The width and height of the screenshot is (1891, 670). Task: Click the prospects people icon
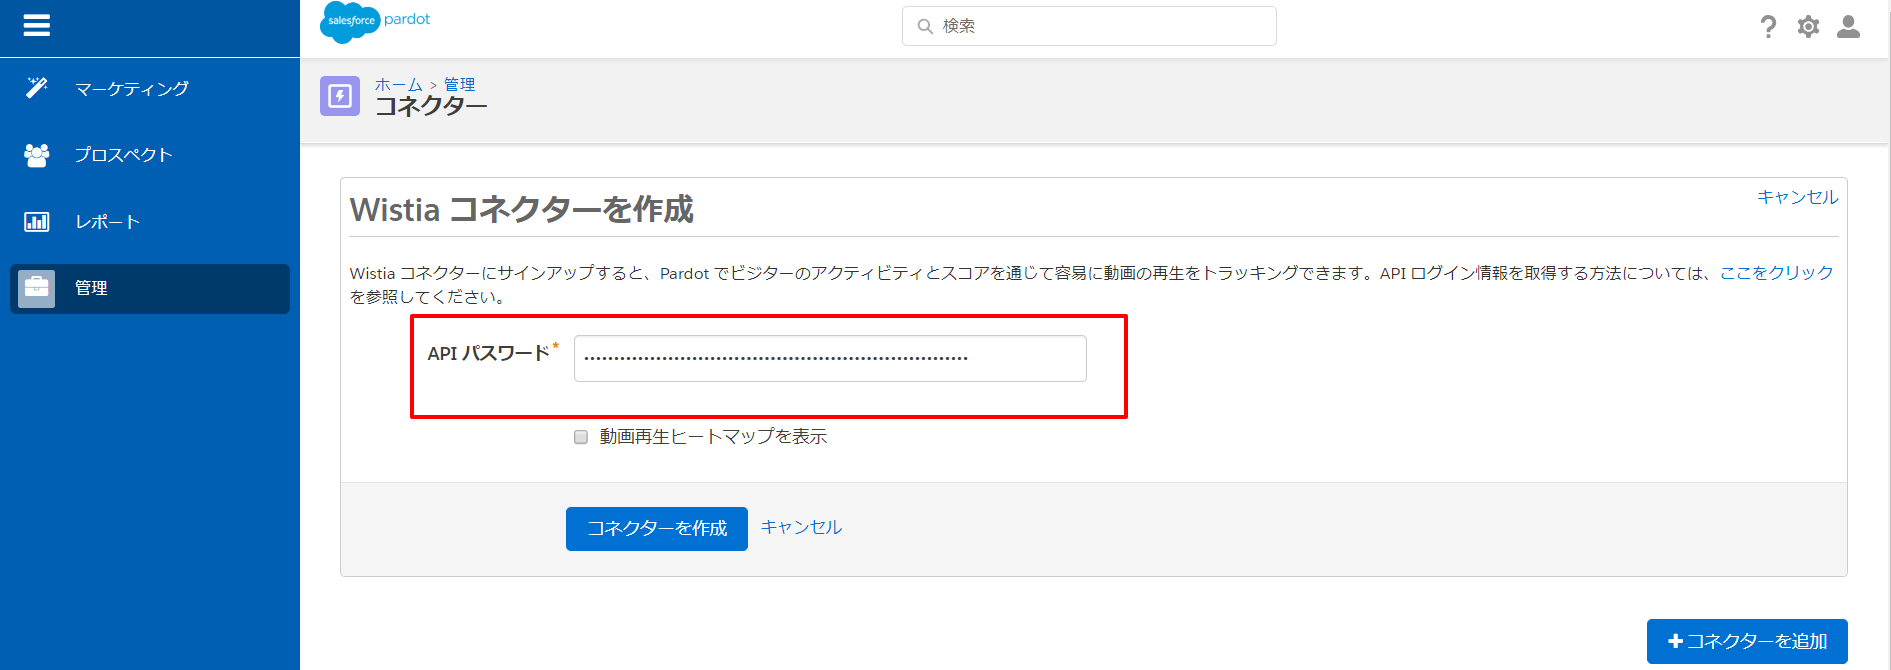37,155
